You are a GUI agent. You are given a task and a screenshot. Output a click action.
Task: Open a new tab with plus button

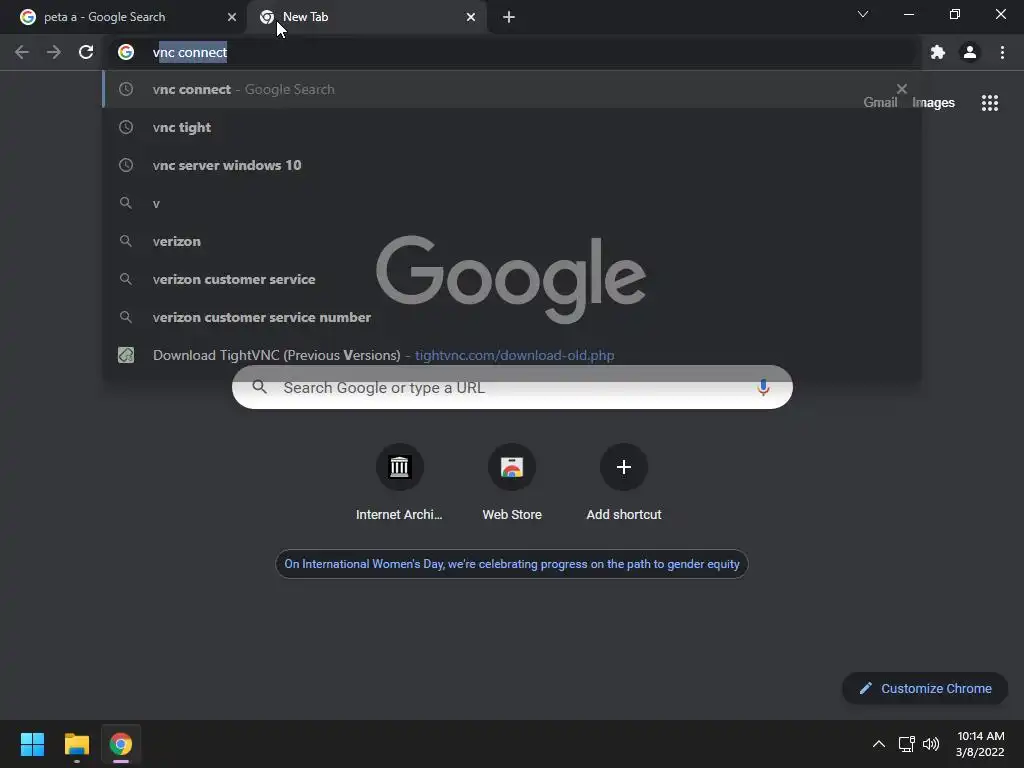(x=509, y=17)
